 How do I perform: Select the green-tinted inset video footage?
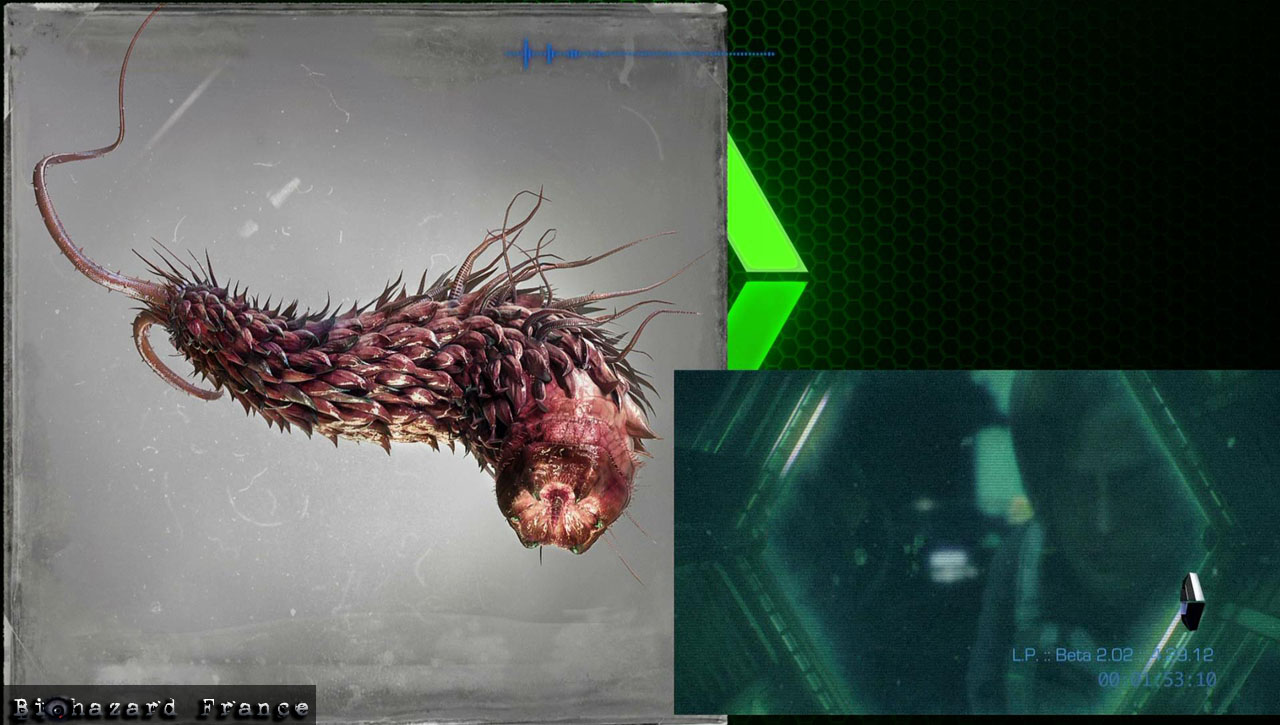977,542
